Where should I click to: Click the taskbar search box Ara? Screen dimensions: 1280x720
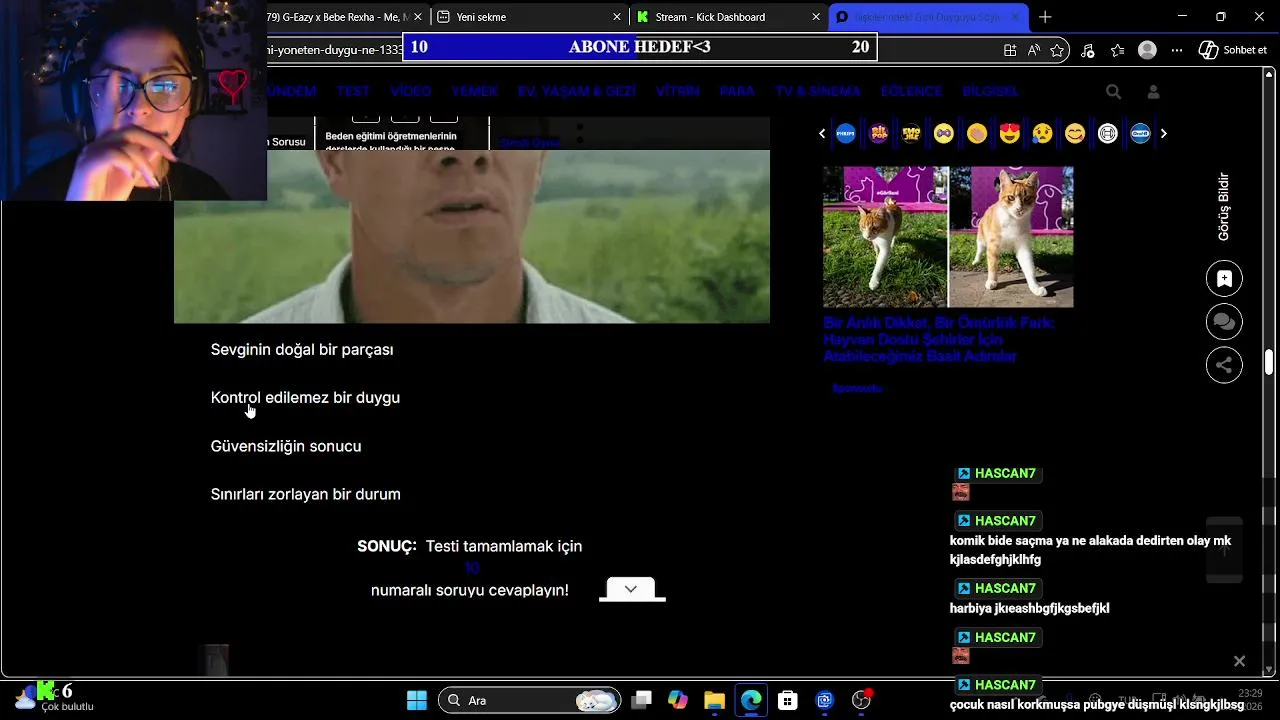tap(530, 700)
